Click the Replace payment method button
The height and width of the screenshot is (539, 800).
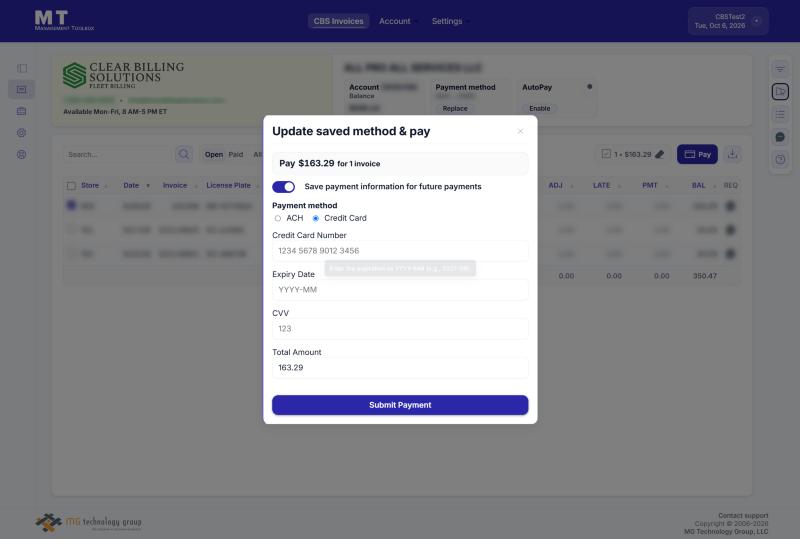pyautogui.click(x=455, y=108)
